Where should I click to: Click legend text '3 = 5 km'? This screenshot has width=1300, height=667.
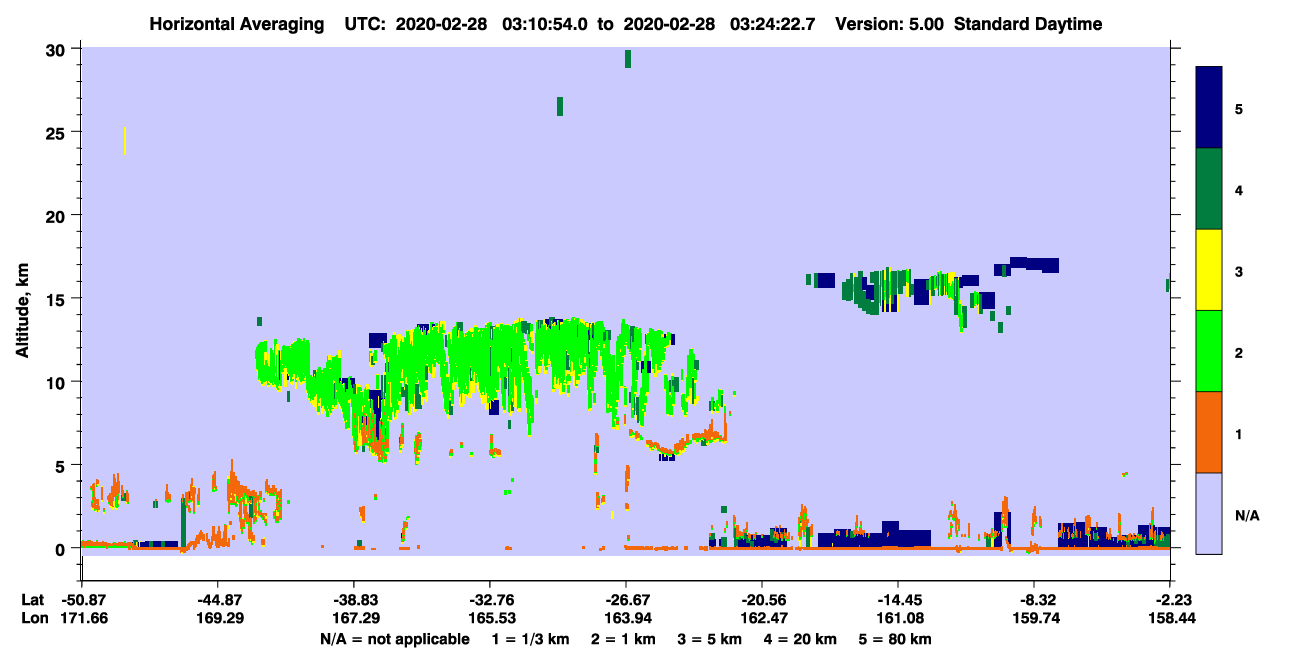(708, 639)
